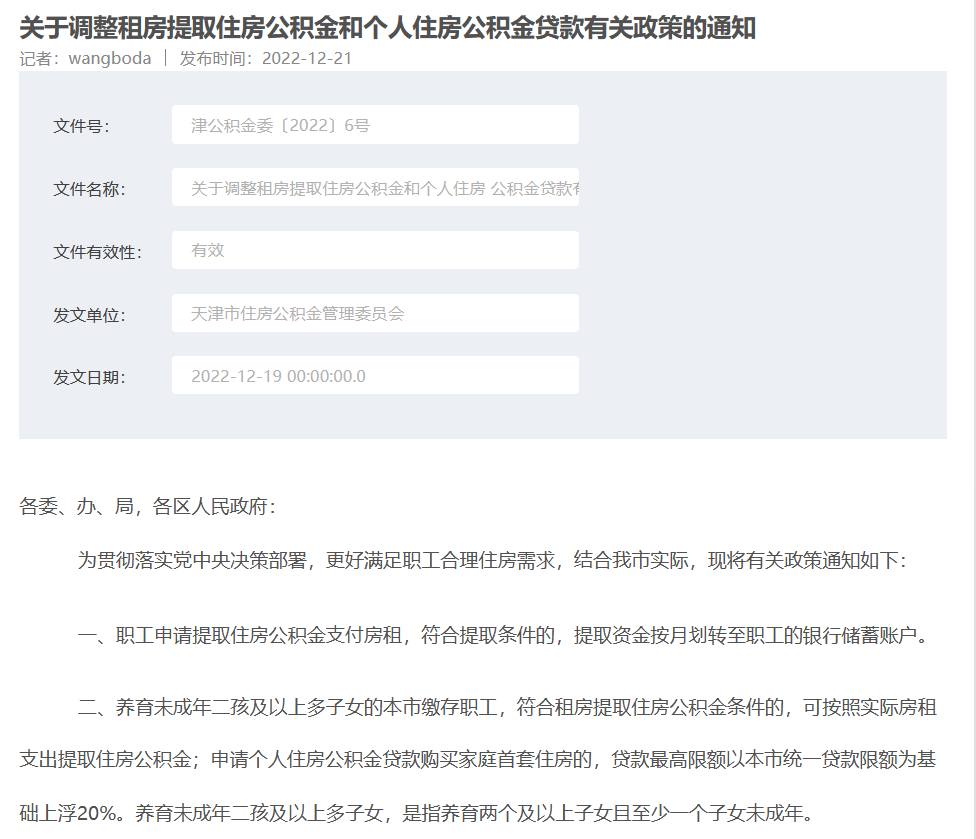
Task: Click the 发文日期 field showing 2022-12-19
Action: [375, 376]
